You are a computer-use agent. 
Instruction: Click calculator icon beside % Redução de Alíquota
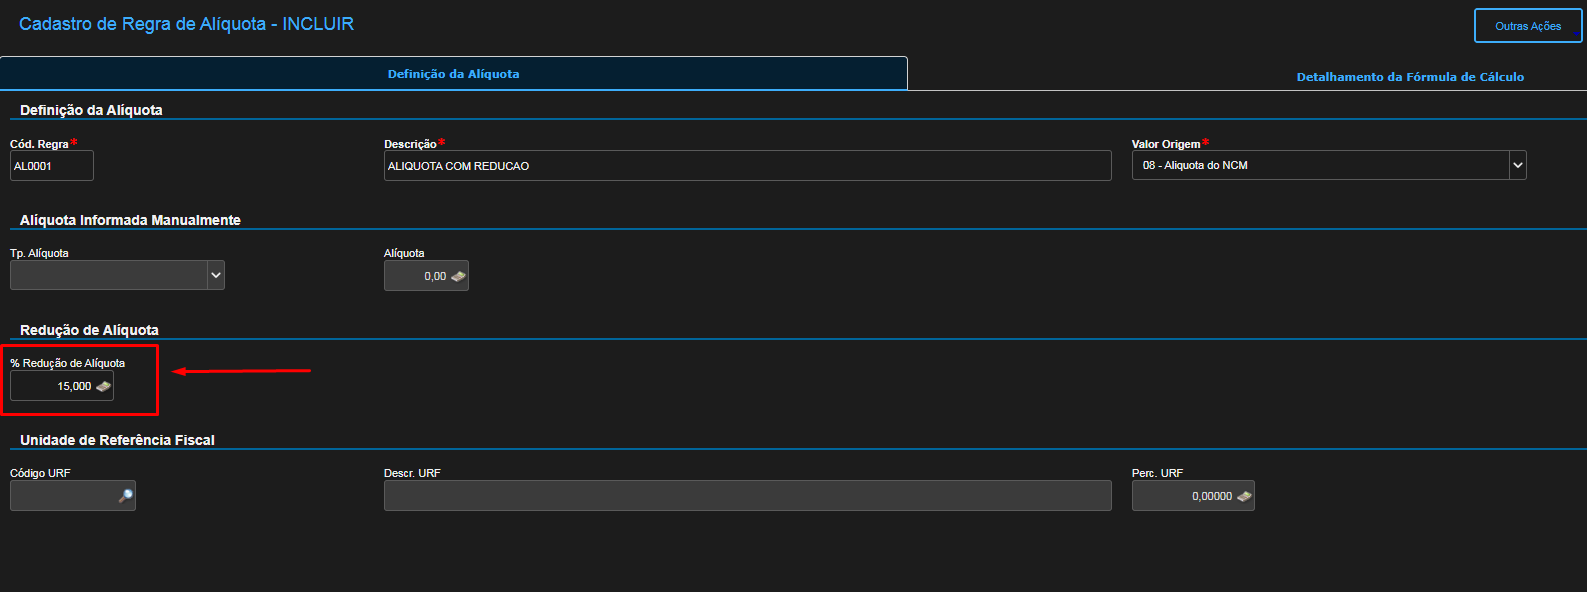coord(103,387)
